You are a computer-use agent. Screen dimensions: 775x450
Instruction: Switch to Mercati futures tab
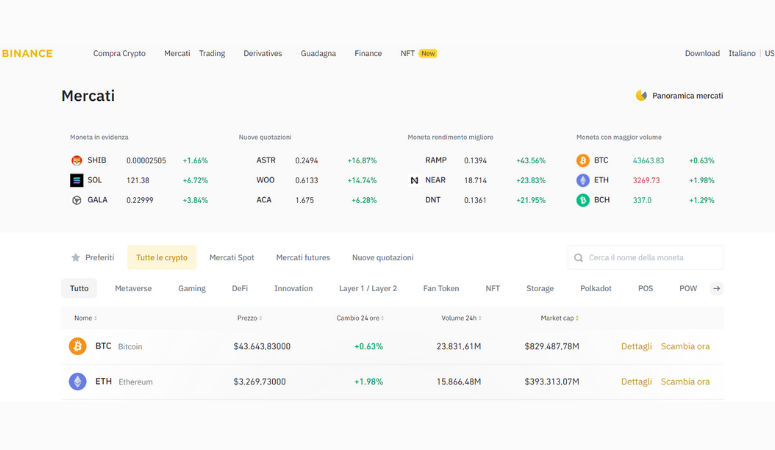point(303,257)
